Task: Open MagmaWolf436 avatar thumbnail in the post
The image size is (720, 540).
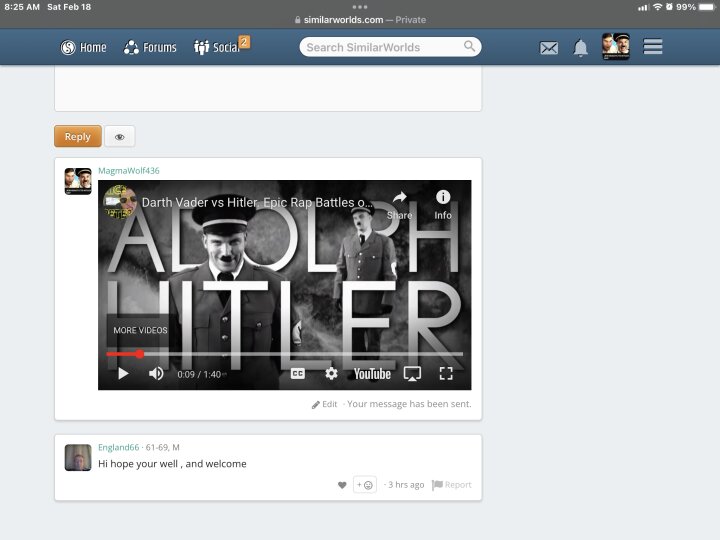Action: tap(78, 181)
